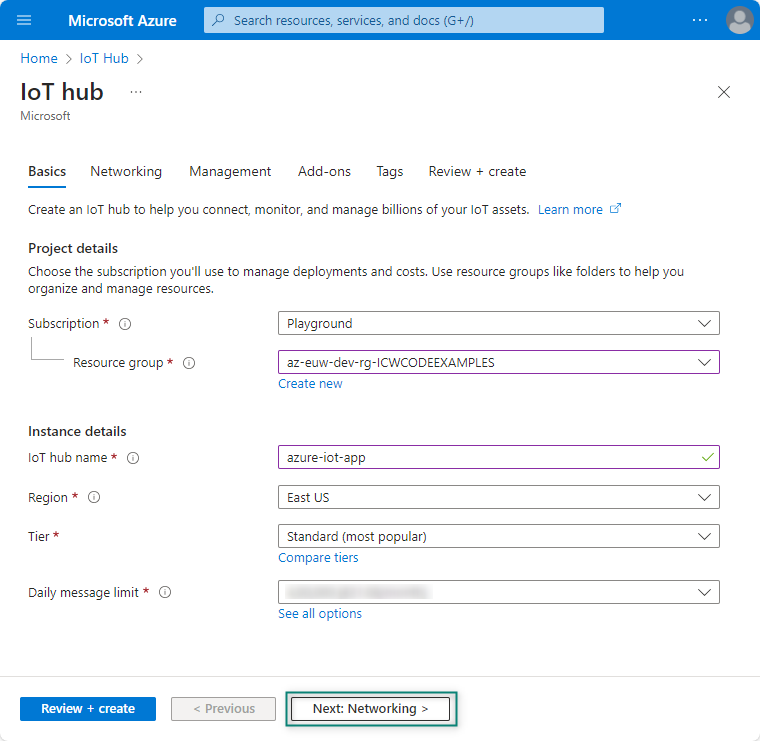Close the IoT hub creation pane
The width and height of the screenshot is (760, 741).
(724, 92)
